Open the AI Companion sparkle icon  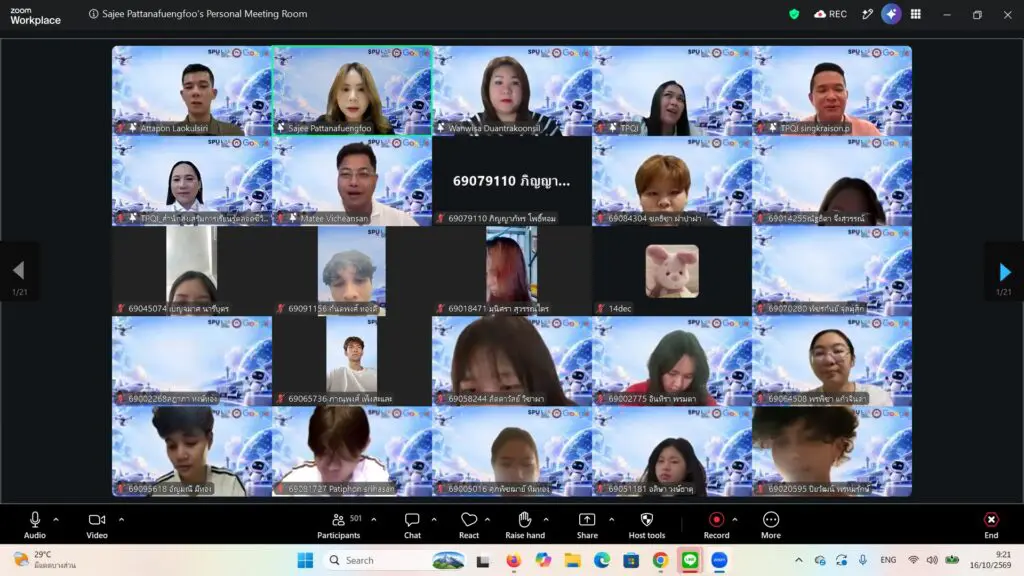tap(891, 14)
